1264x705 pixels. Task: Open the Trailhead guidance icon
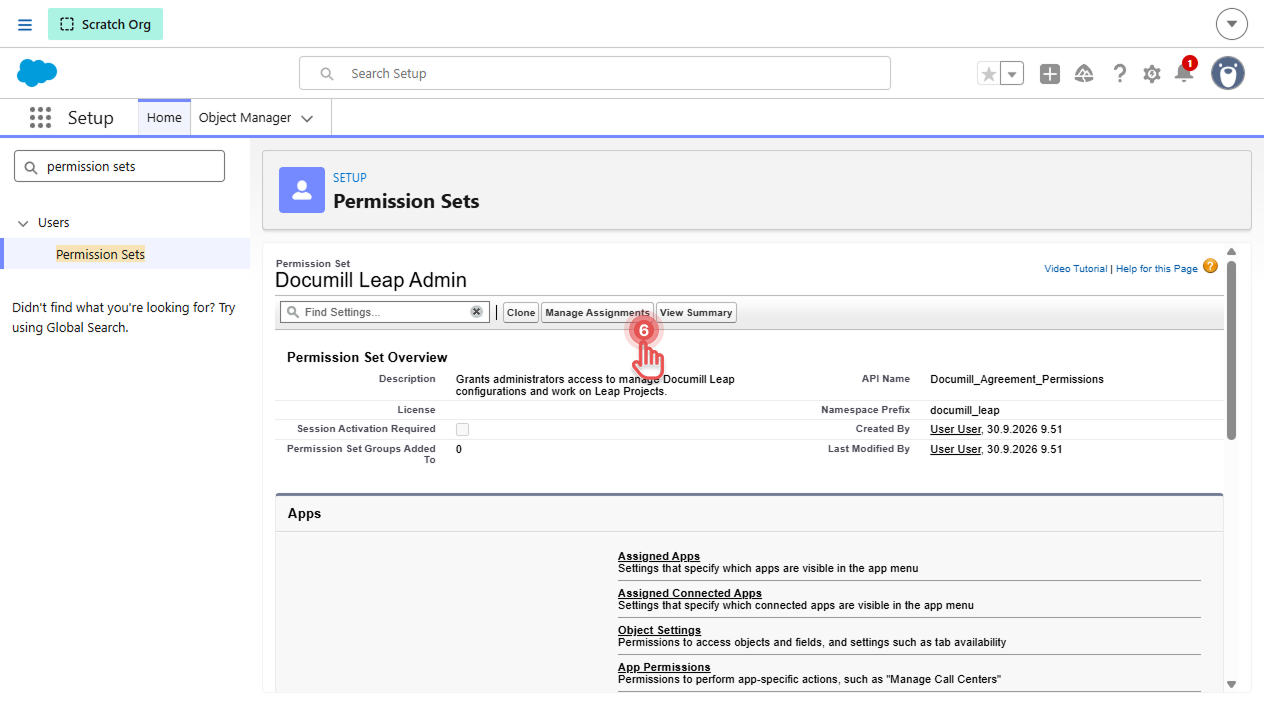[x=1084, y=74]
